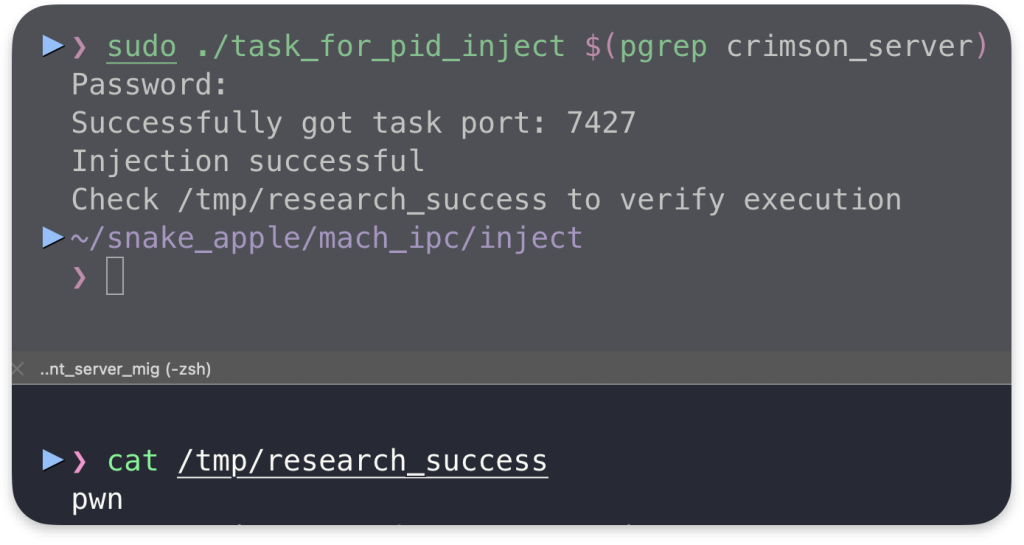Click the underlined /tmp/research_success cat argument
This screenshot has height=545, width=1024.
tap(362, 461)
